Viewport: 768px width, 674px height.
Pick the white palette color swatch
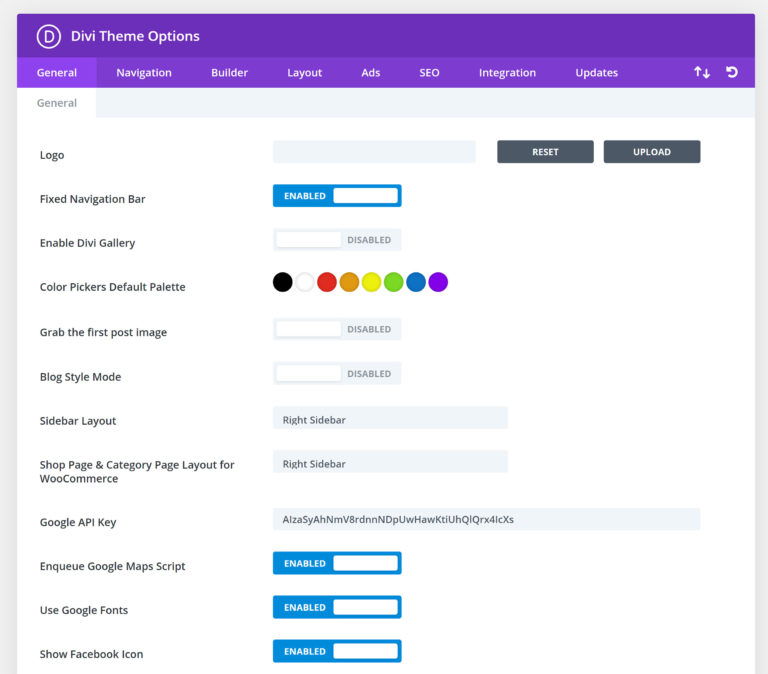tap(305, 282)
